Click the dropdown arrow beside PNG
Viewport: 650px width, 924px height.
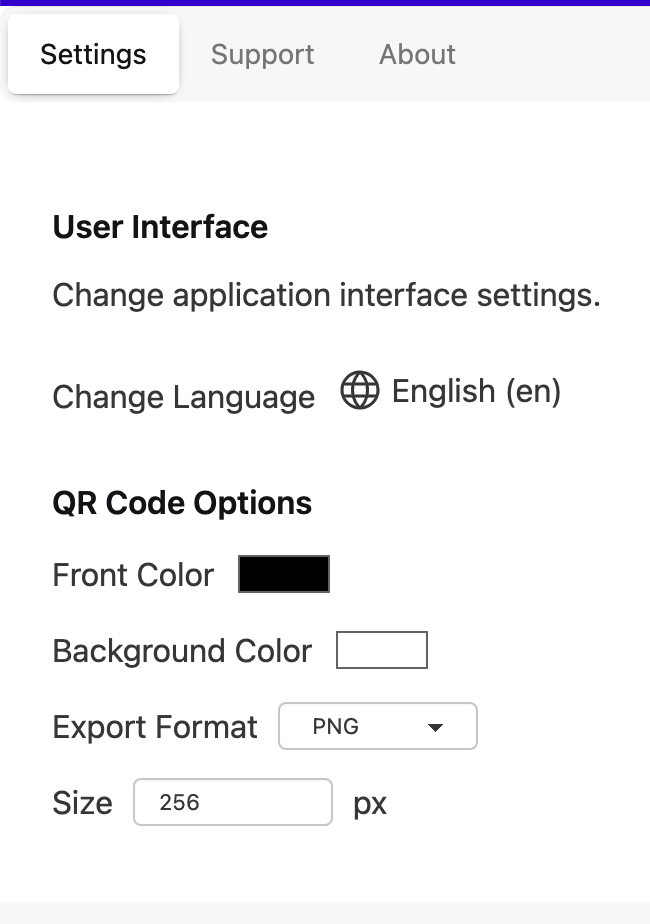[x=435, y=728]
